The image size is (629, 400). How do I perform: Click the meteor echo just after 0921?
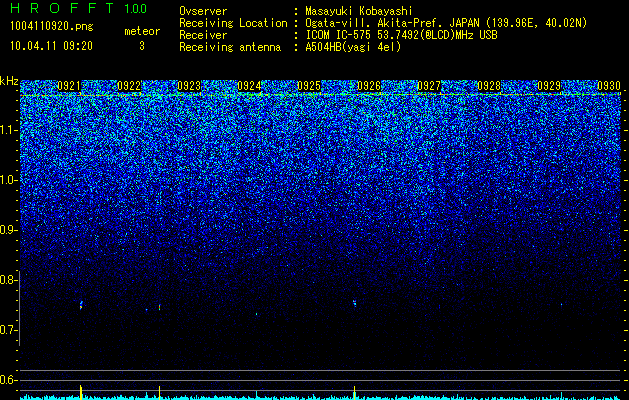[x=81, y=305]
